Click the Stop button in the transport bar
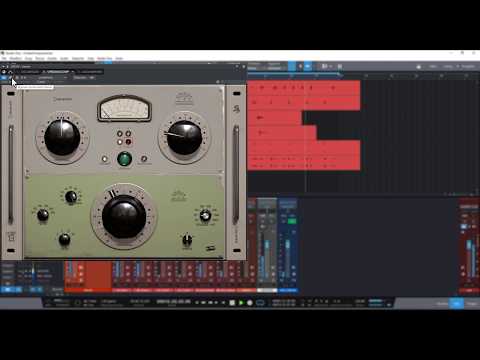This screenshot has height=360, width=480. [232, 303]
